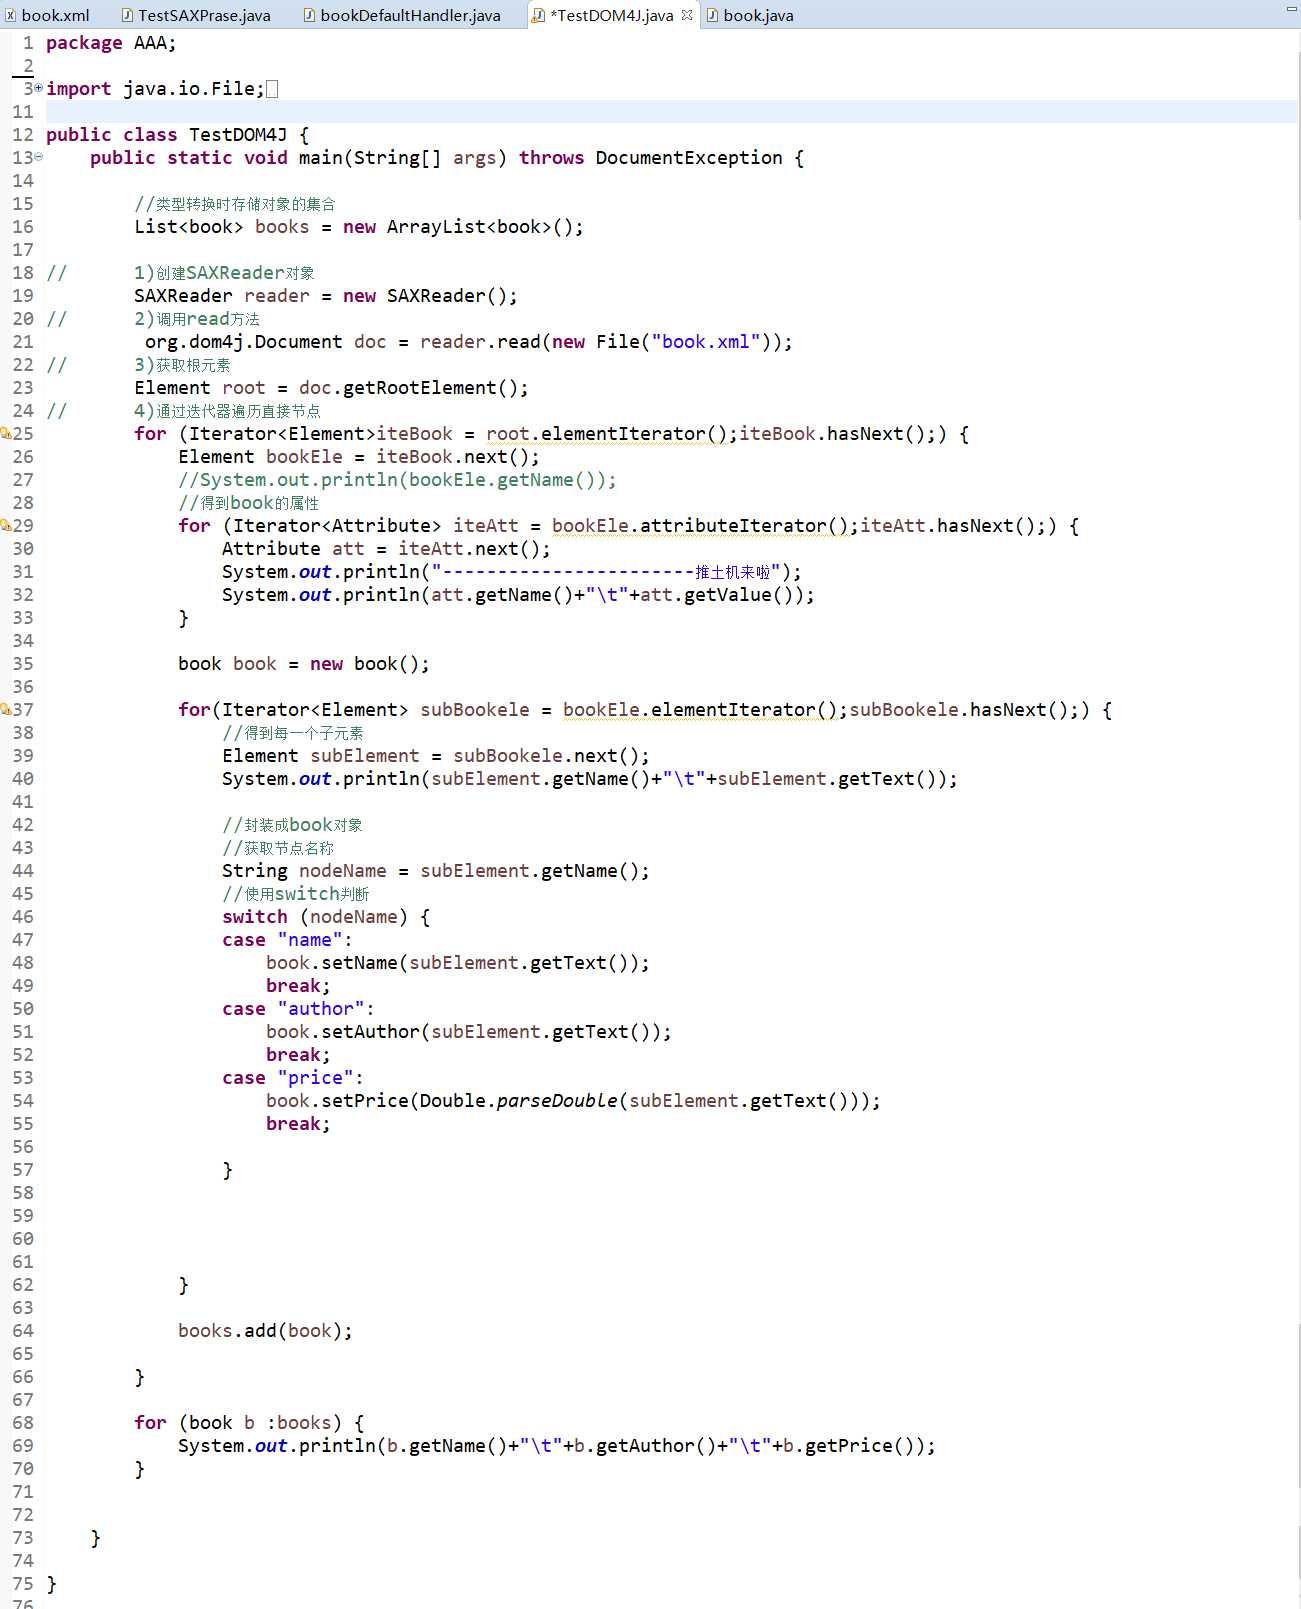Click the warning marker on line 37

coord(6,709)
